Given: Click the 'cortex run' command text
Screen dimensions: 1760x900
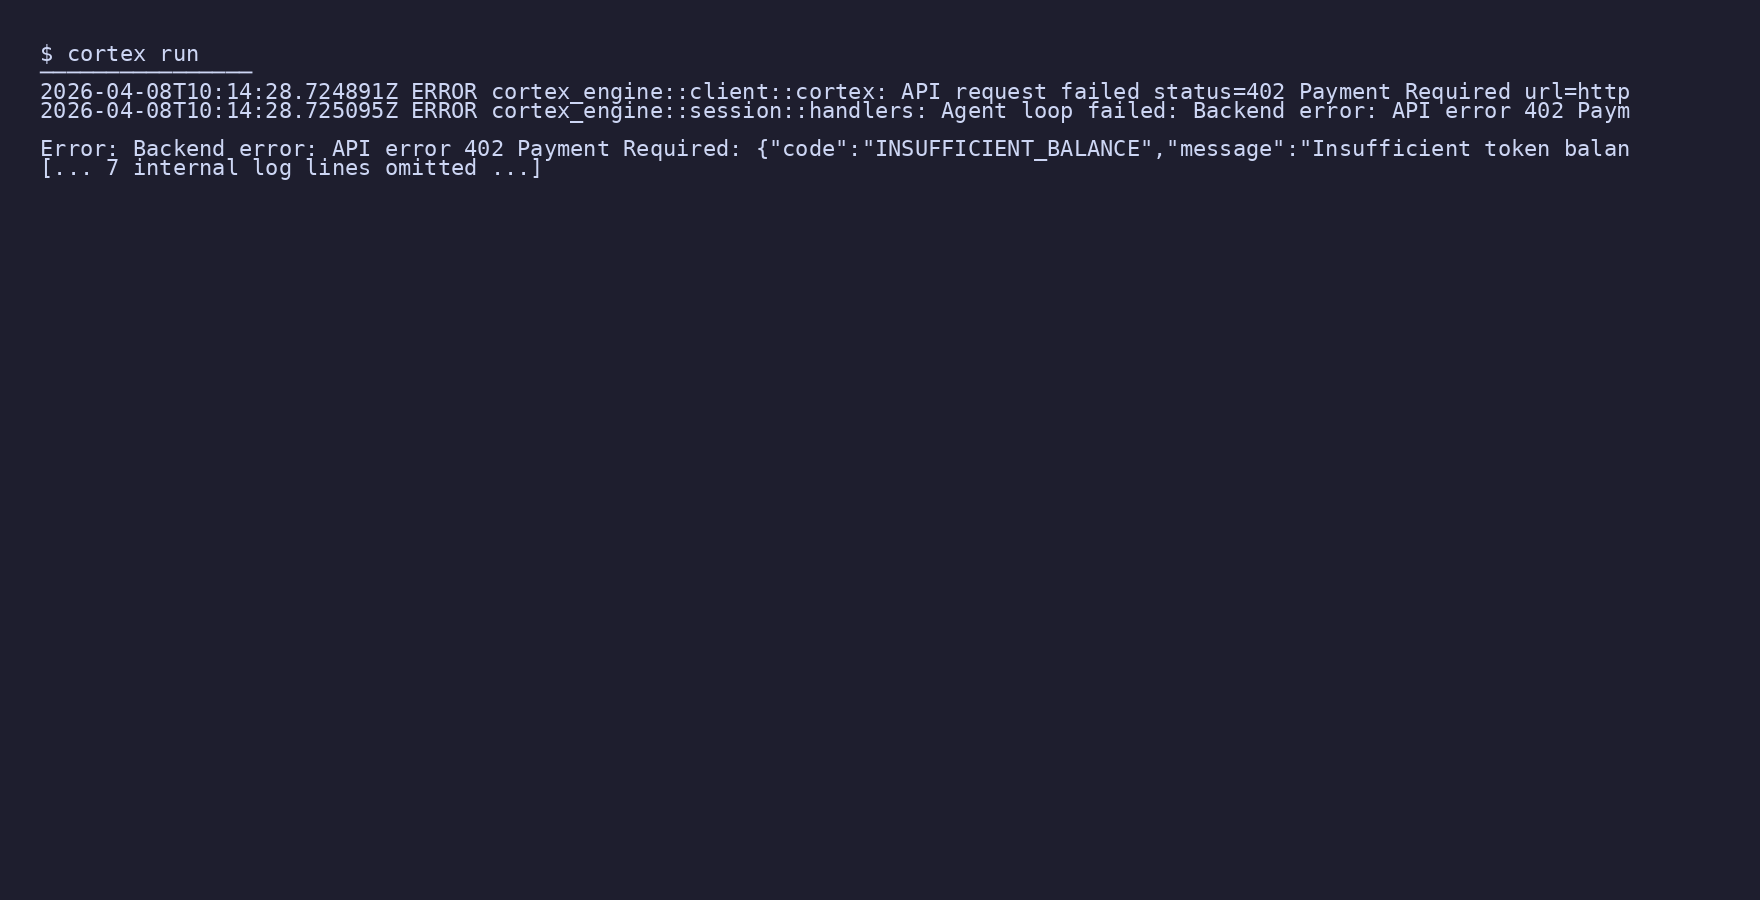Looking at the screenshot, I should 133,54.
